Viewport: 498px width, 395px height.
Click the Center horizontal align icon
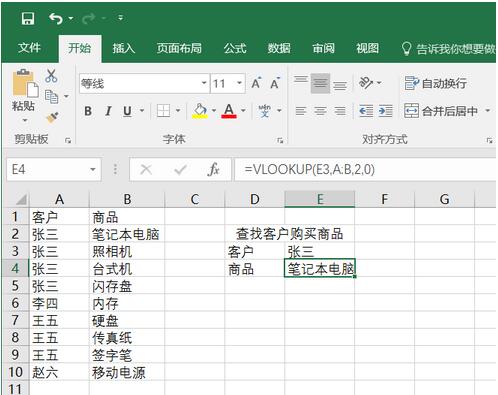coord(320,111)
